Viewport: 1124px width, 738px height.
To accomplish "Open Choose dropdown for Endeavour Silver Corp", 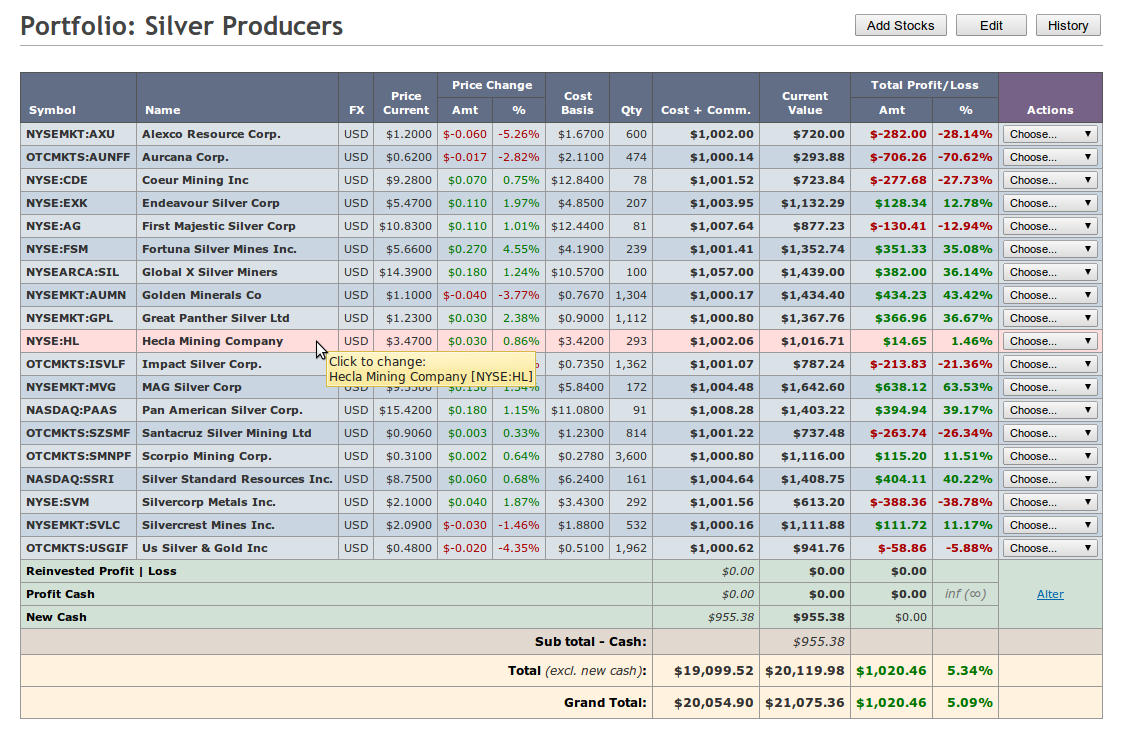I will pos(1050,203).
